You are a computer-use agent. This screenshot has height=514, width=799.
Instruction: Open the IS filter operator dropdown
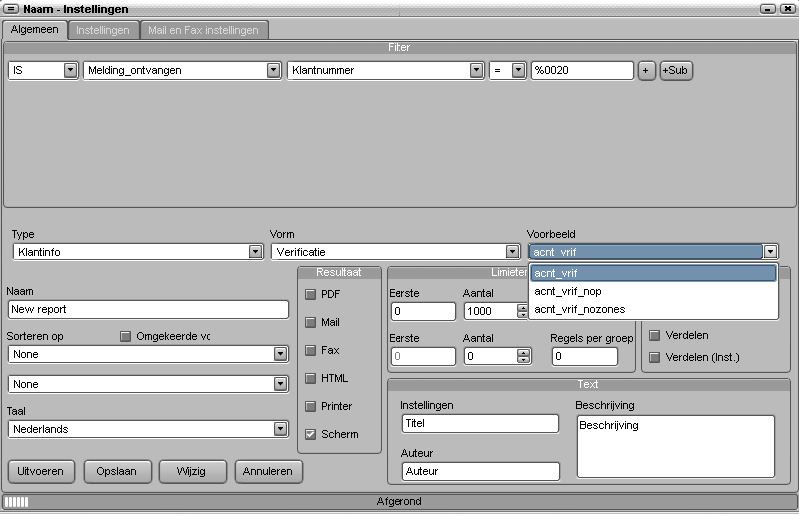pyautogui.click(x=70, y=70)
